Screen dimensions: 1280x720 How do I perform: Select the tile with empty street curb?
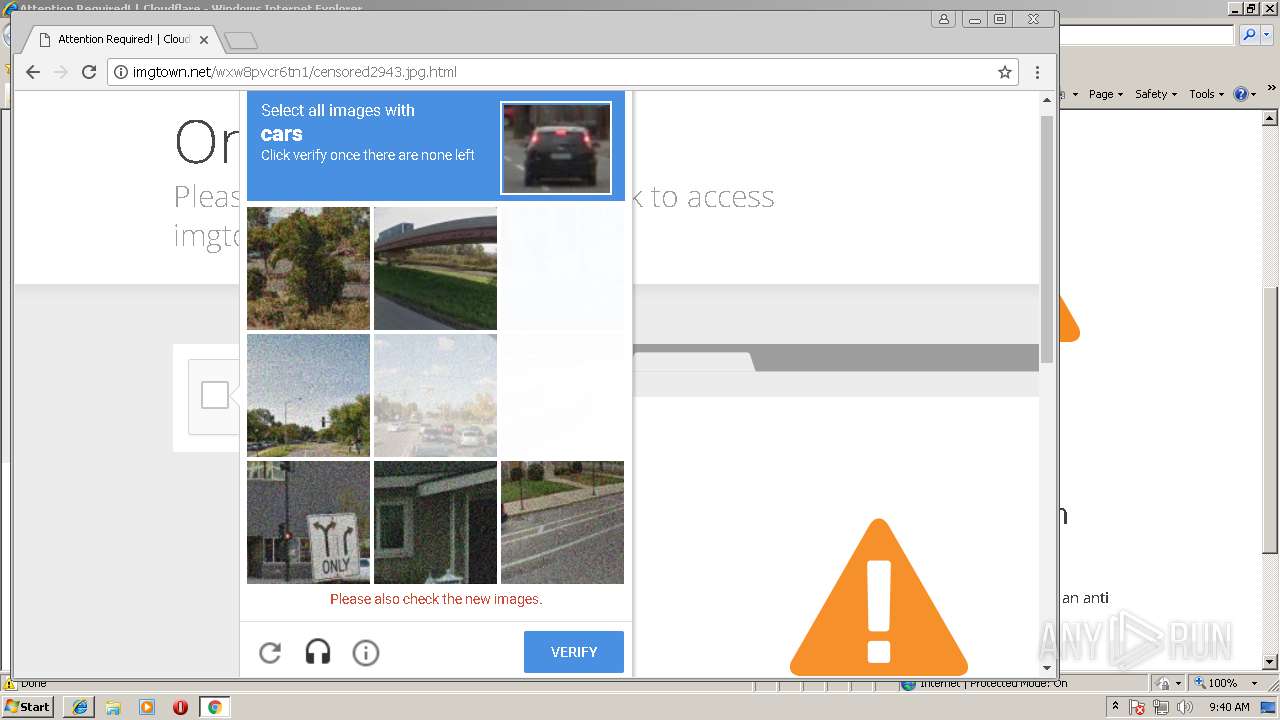562,522
